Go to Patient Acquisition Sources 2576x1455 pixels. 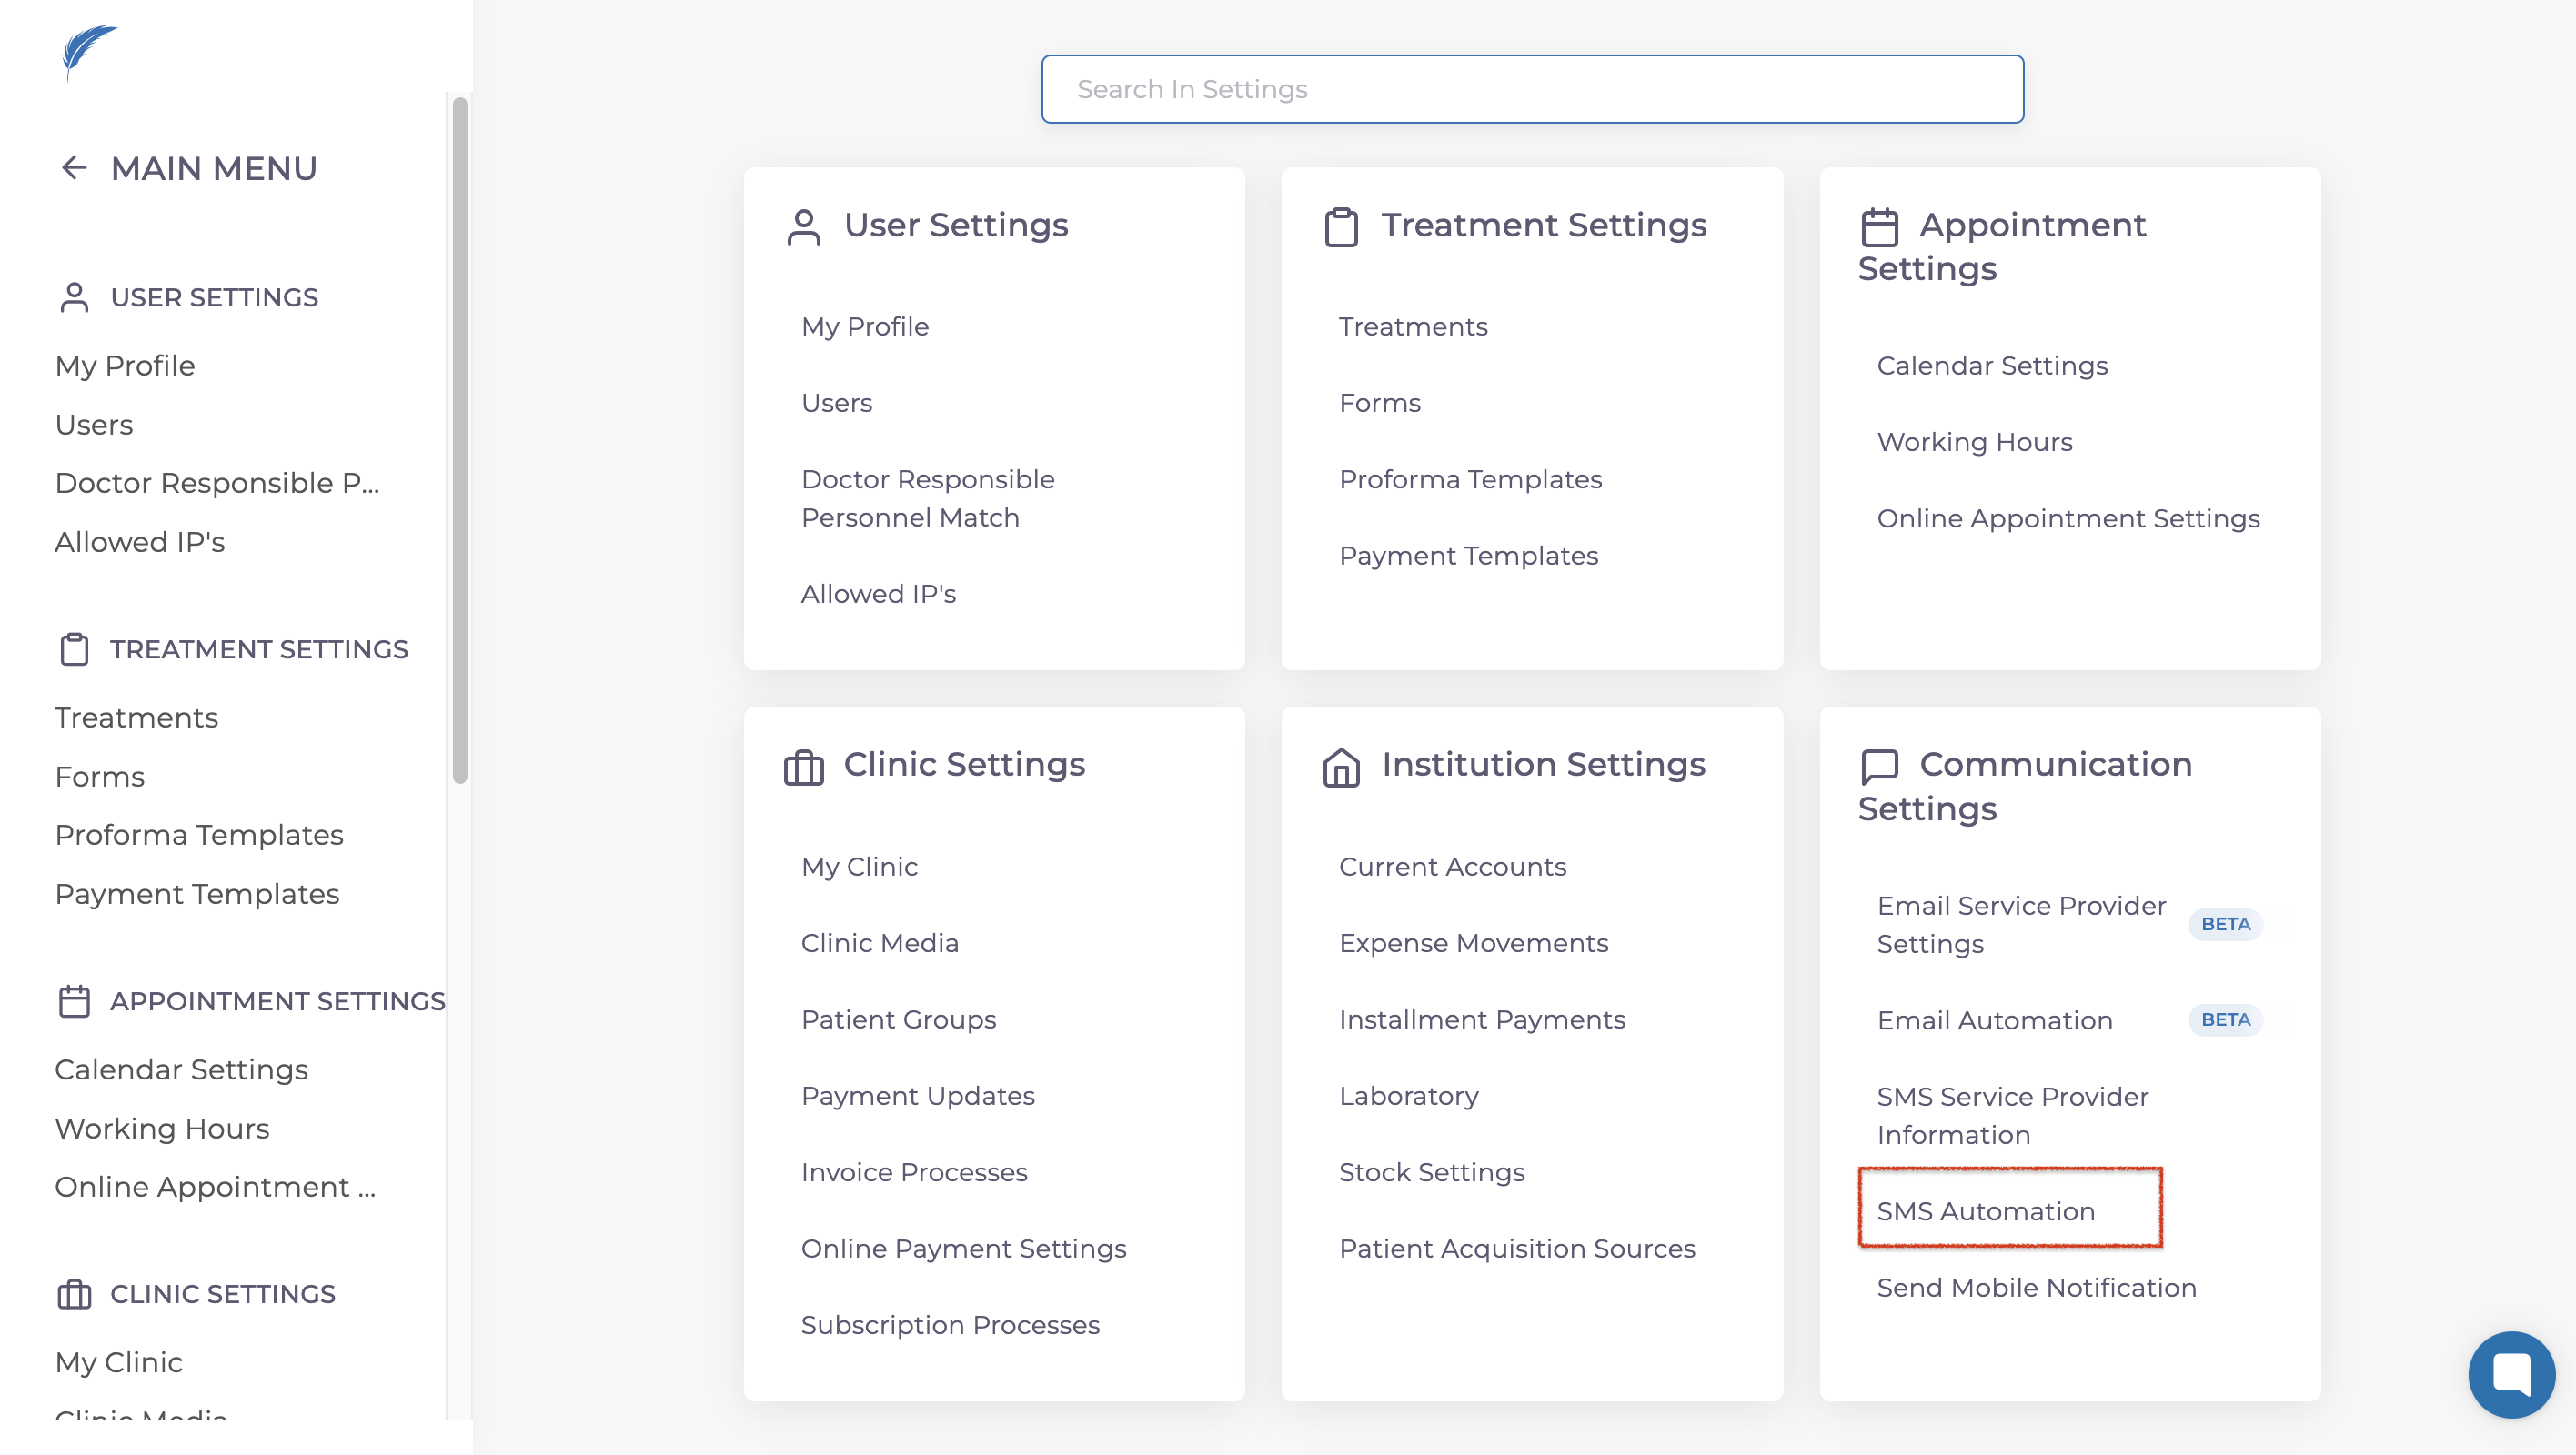(x=1517, y=1248)
